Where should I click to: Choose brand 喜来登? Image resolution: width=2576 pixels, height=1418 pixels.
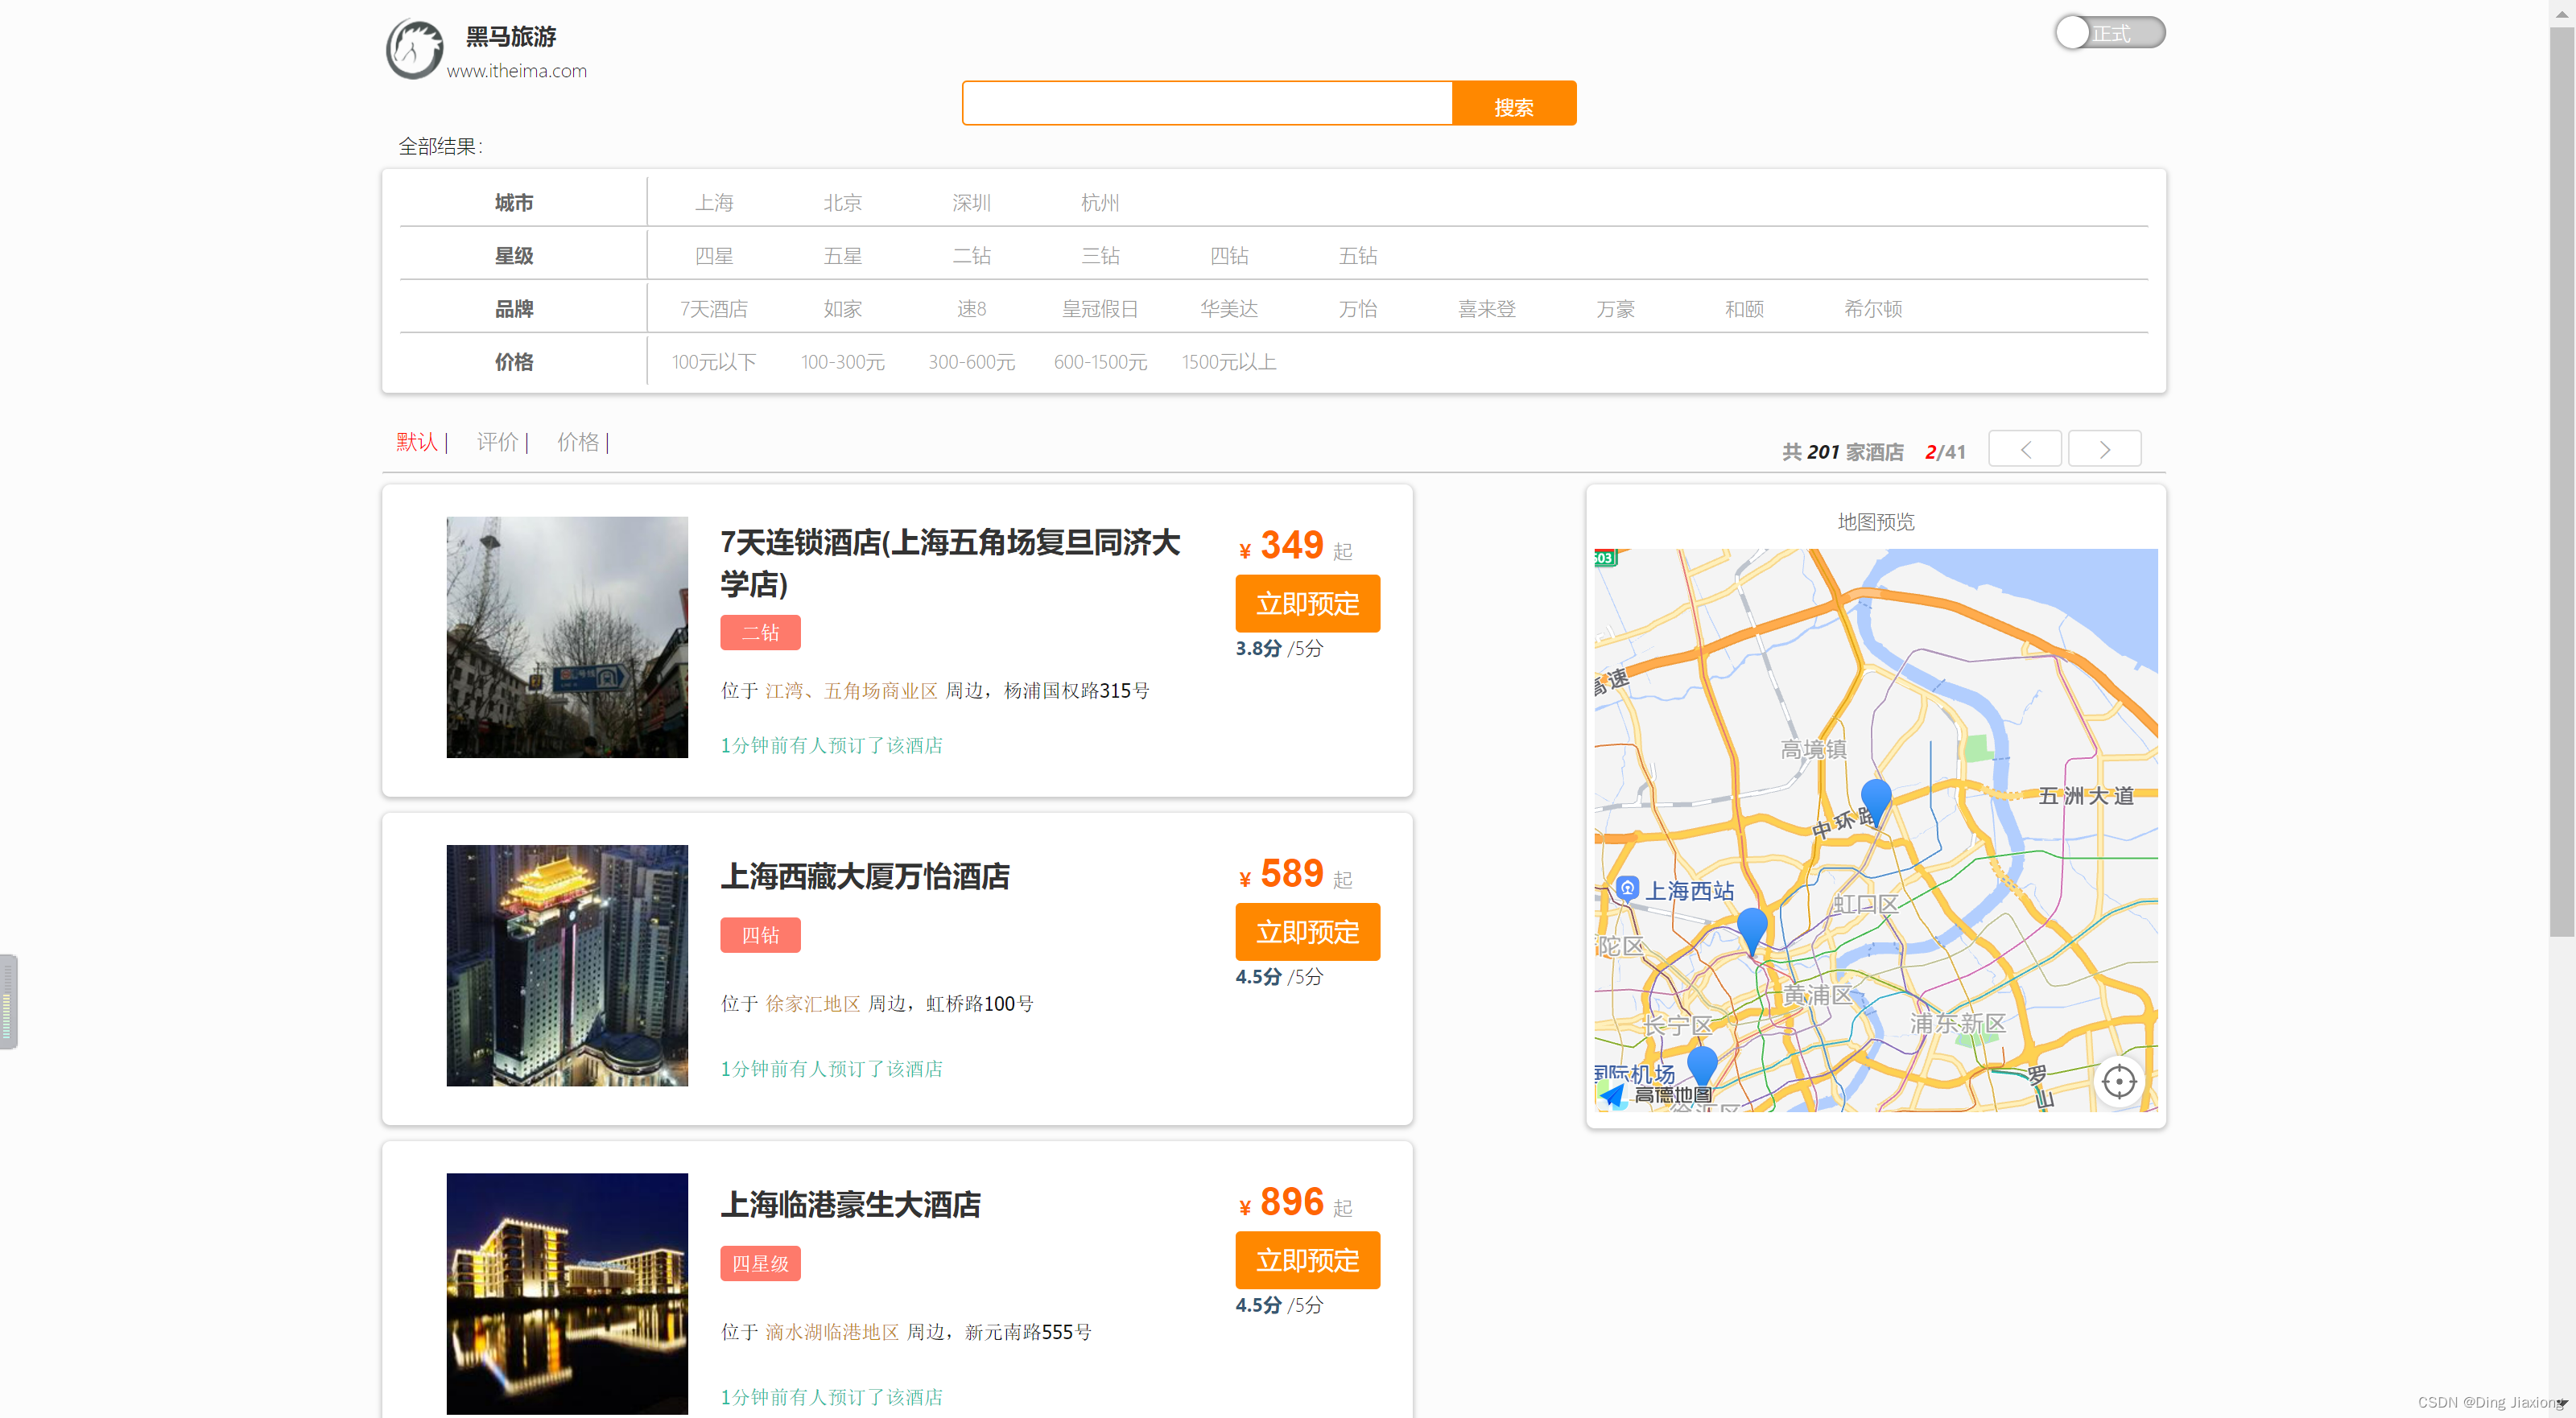pos(1487,309)
